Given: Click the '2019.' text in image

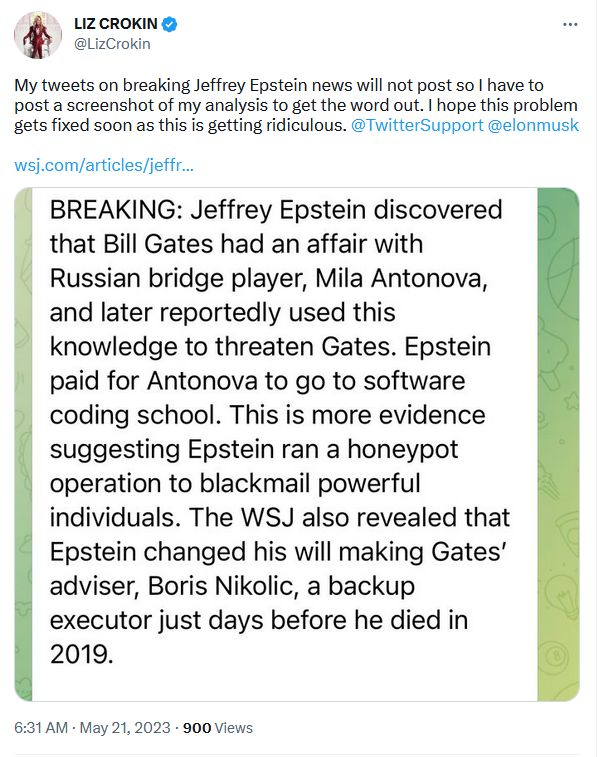Looking at the screenshot, I should [82, 655].
